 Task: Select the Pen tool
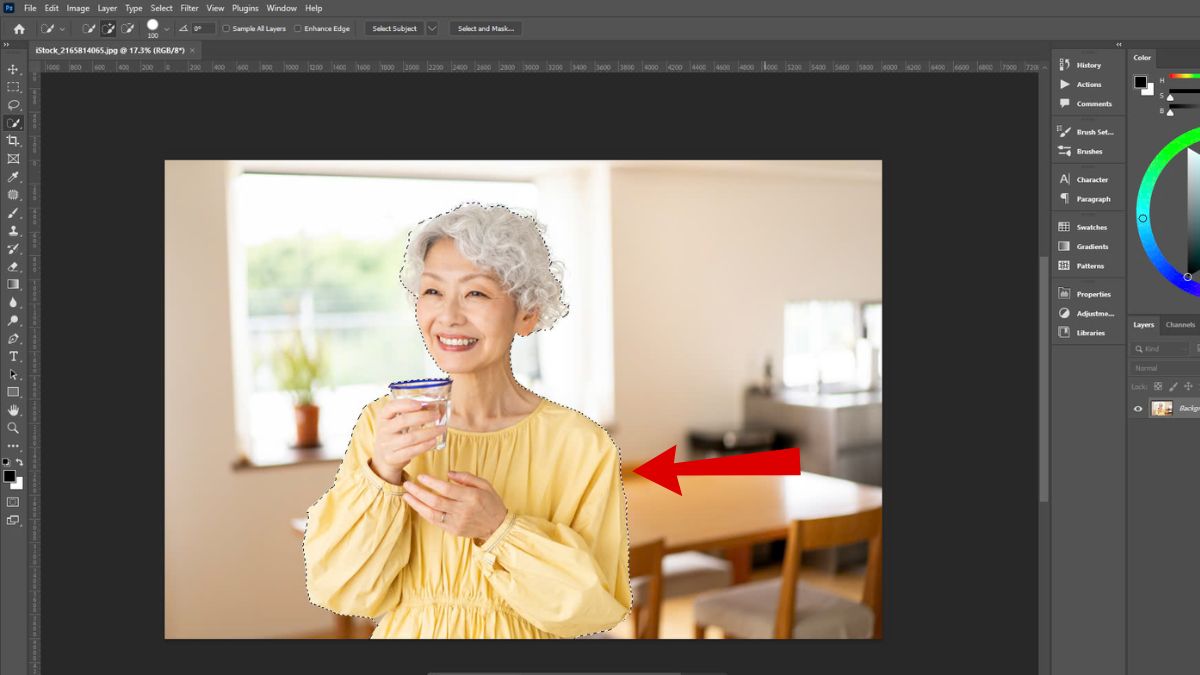tap(13, 338)
